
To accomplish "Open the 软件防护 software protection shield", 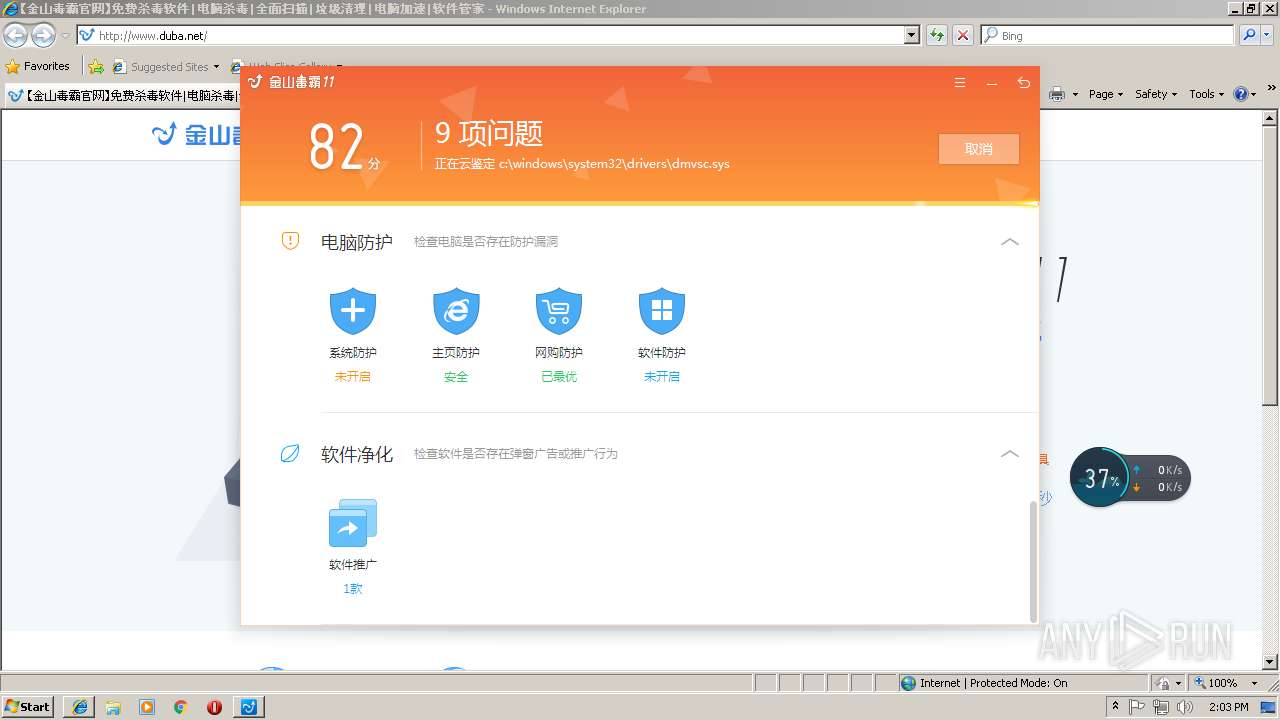I will pos(662,311).
